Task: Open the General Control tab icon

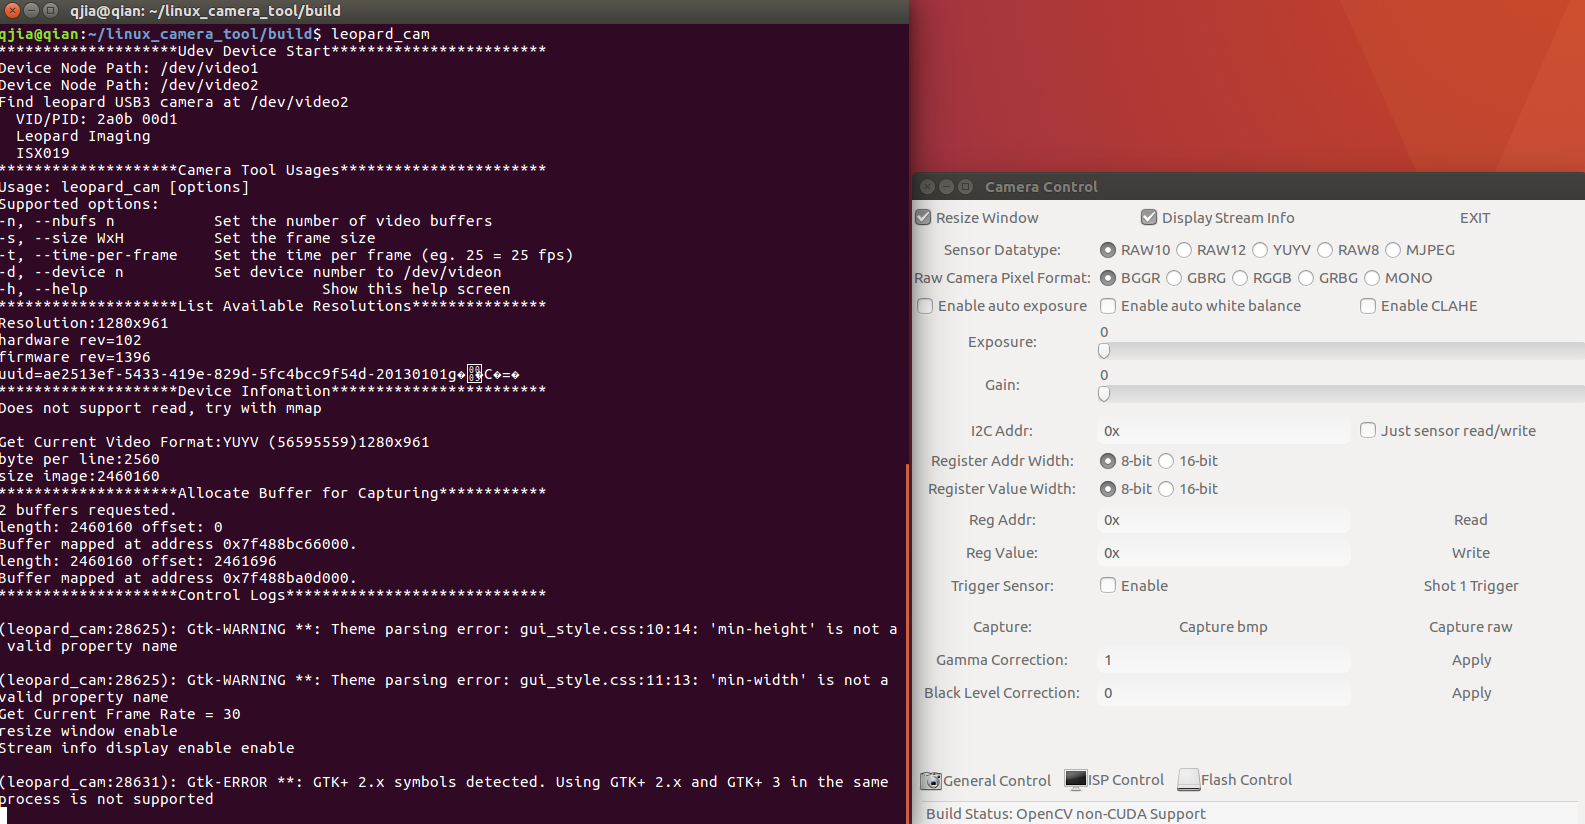Action: [x=931, y=781]
